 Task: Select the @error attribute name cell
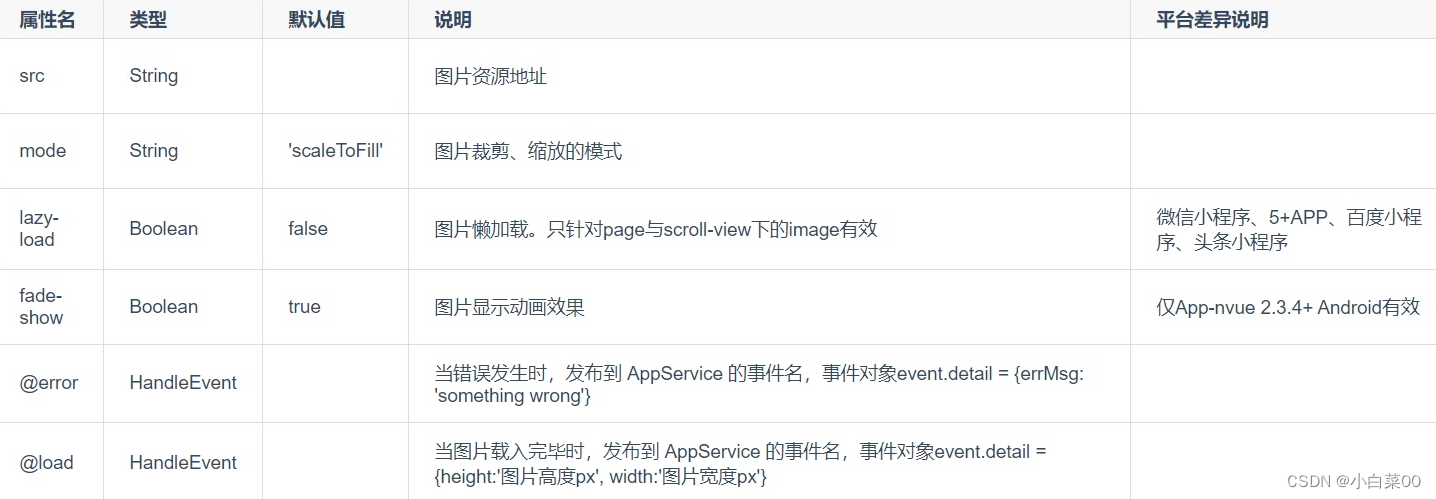[49, 383]
